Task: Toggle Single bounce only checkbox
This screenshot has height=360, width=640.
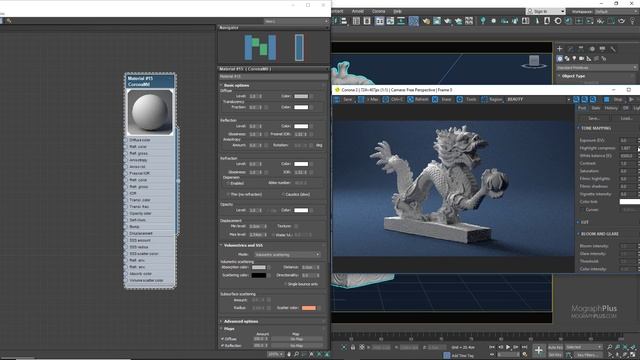Action: [x=285, y=284]
